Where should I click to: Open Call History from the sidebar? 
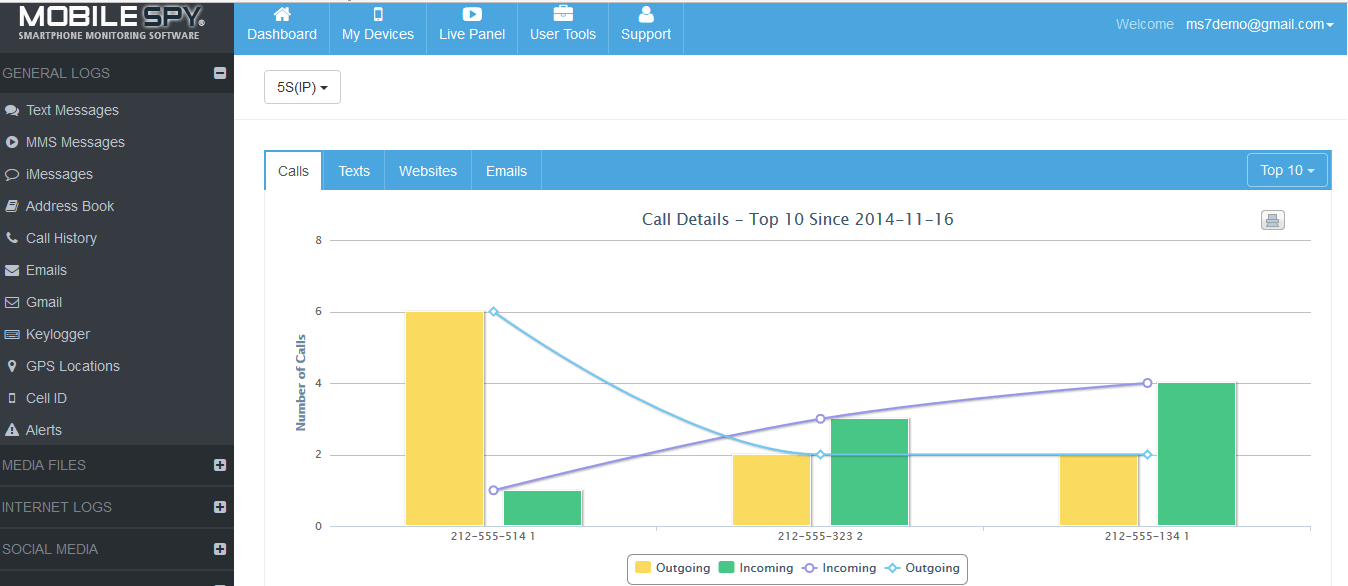click(66, 238)
